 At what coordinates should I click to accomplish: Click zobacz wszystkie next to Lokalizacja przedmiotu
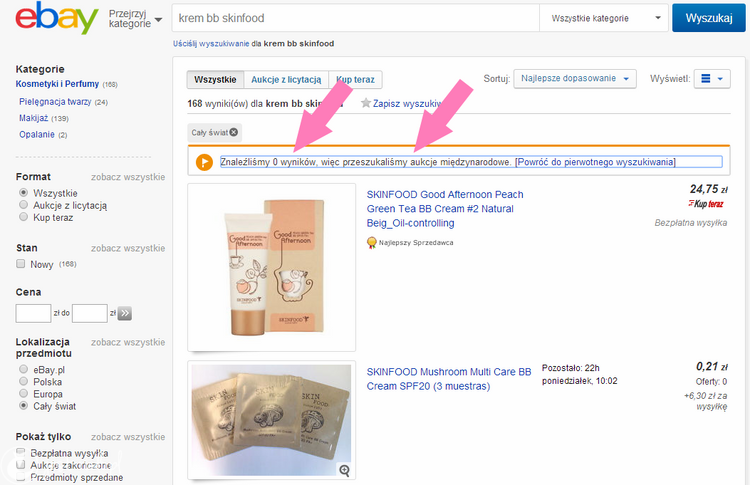click(128, 342)
